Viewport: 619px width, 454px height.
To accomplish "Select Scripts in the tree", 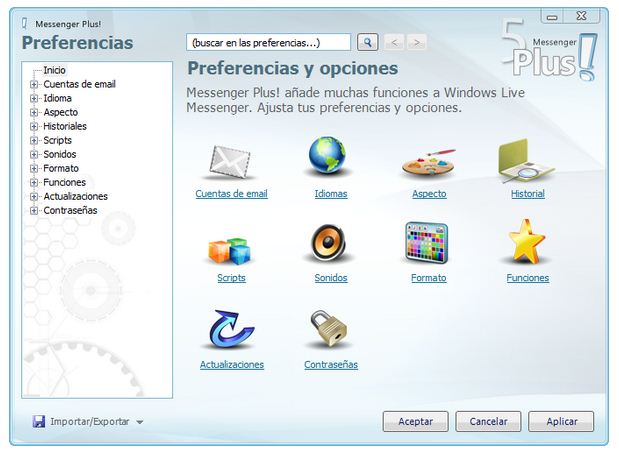I will pyautogui.click(x=57, y=141).
